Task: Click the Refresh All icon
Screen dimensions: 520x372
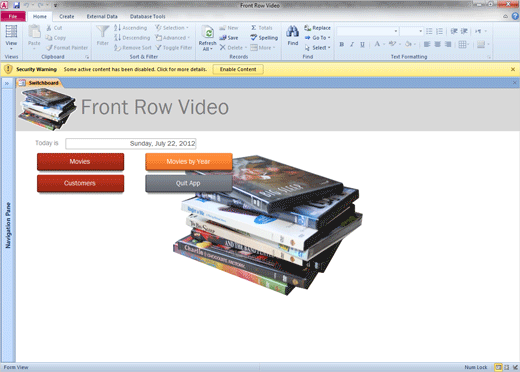Action: click(x=208, y=32)
